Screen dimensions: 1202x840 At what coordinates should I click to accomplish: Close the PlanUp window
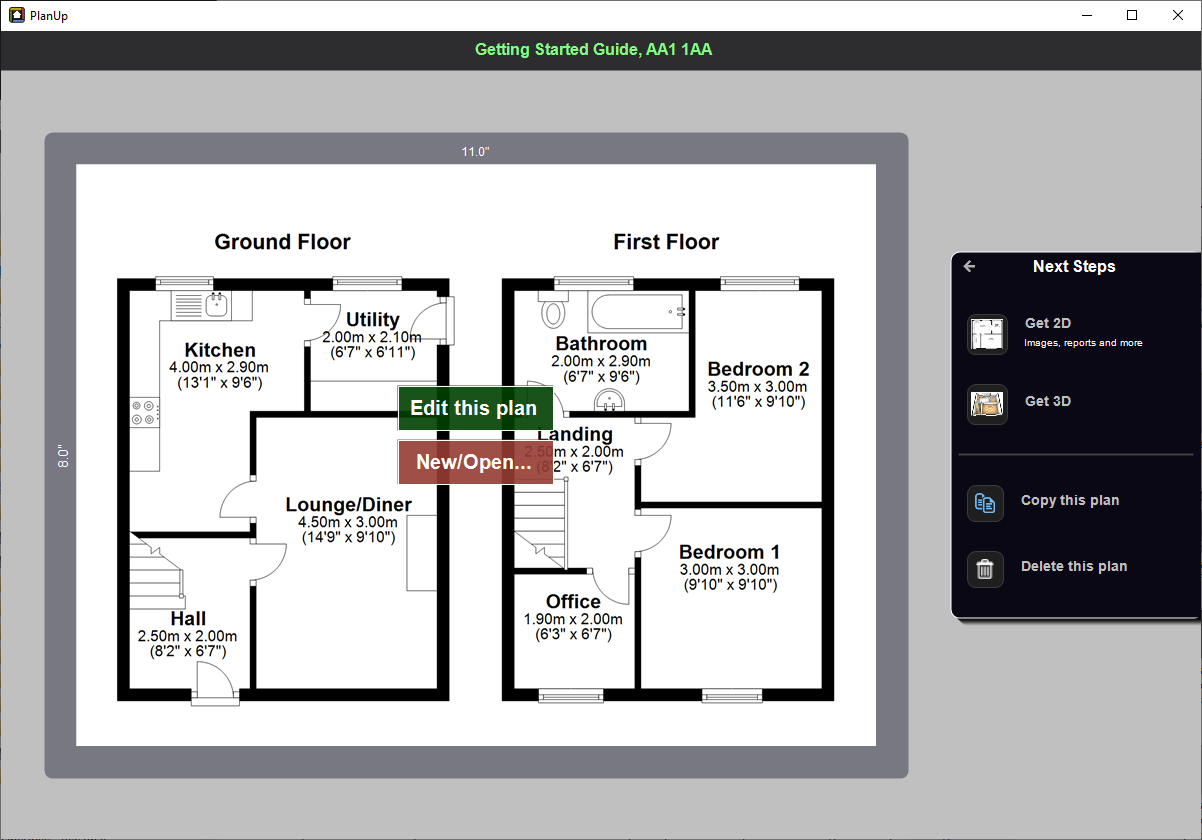click(x=1177, y=15)
